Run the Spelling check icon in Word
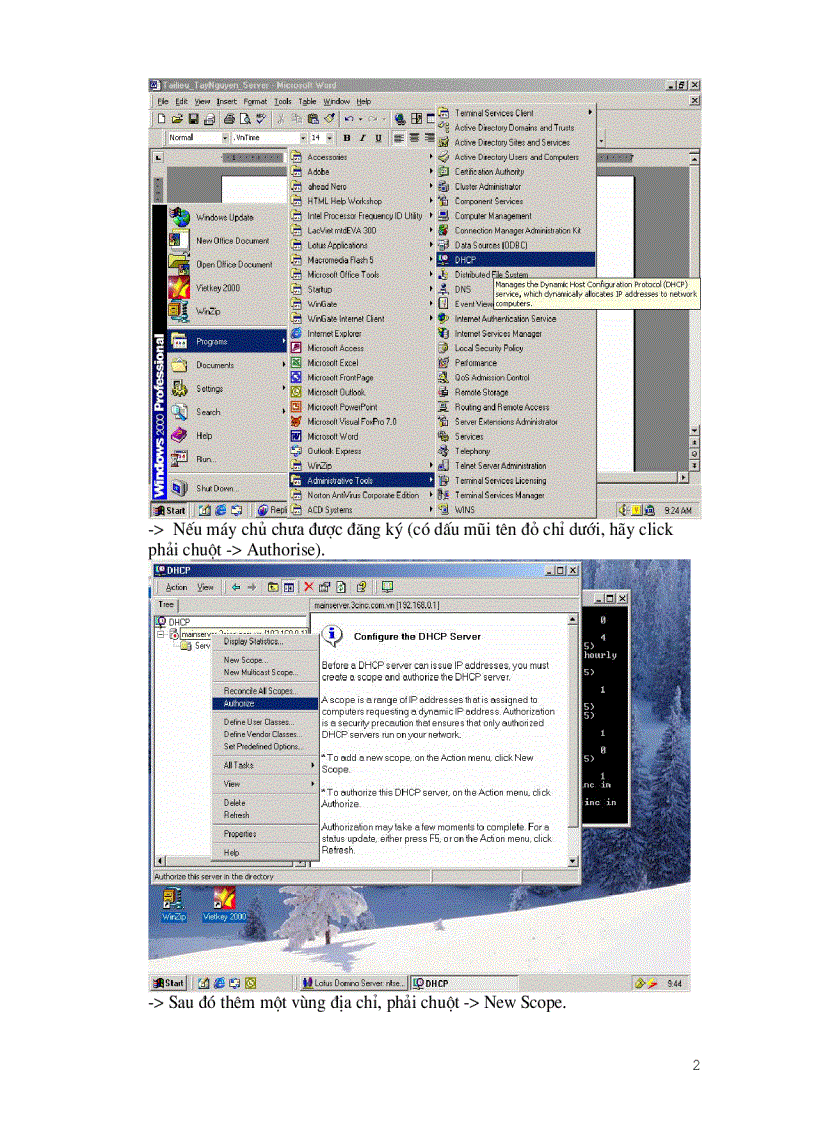 point(261,118)
